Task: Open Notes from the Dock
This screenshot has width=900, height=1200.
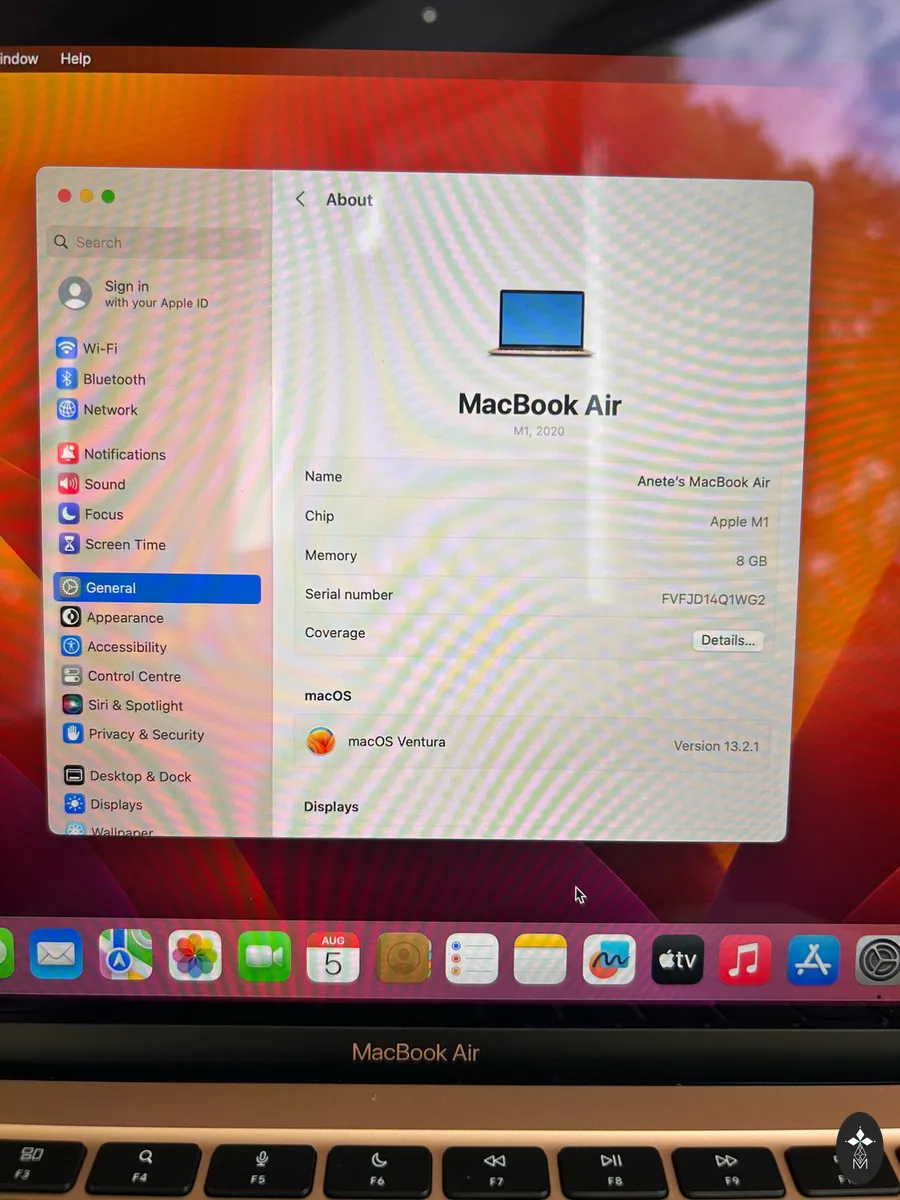Action: (540, 959)
